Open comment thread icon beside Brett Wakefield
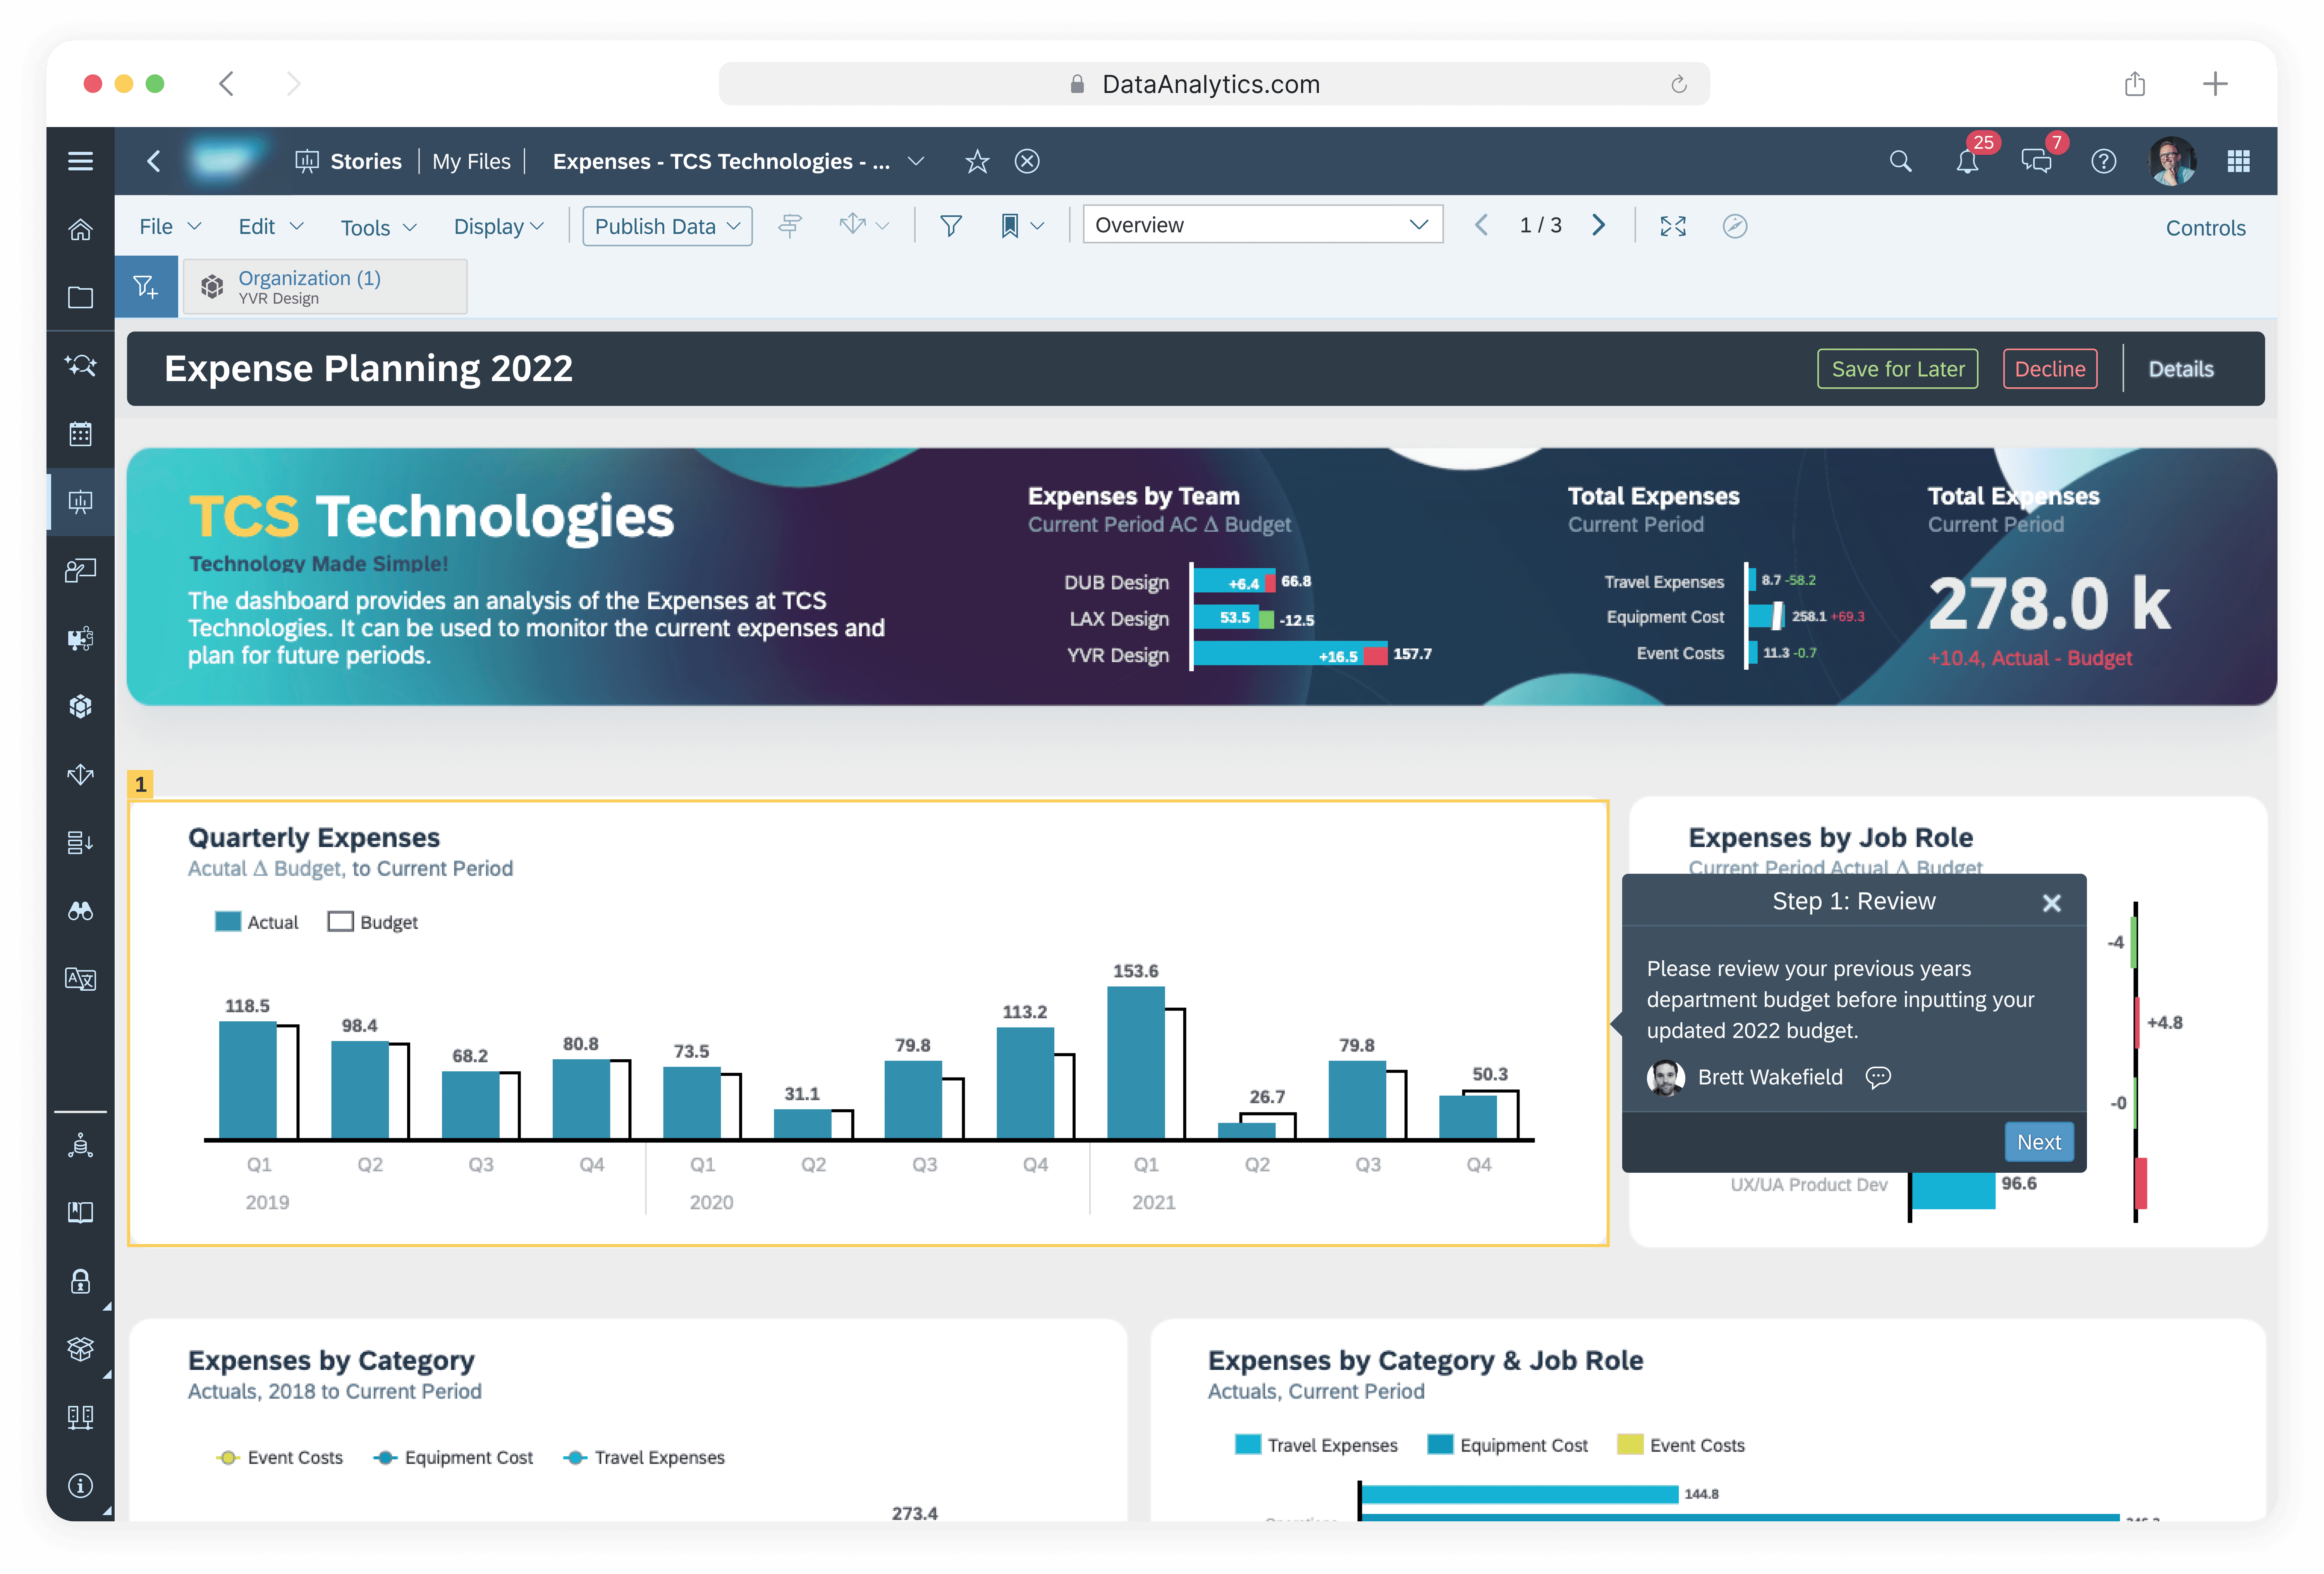 tap(1878, 1077)
